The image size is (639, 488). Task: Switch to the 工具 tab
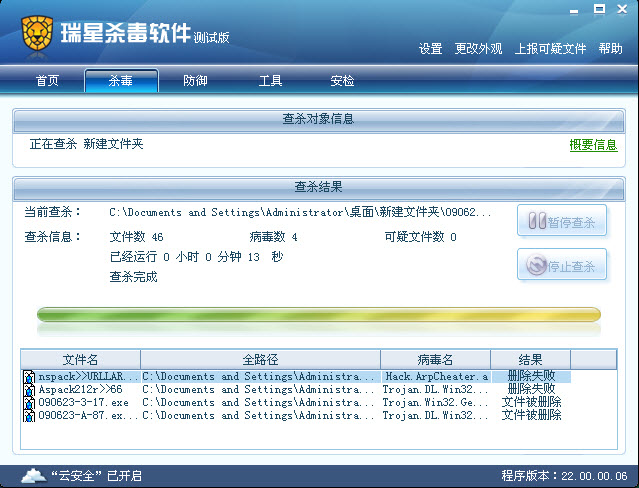[x=270, y=80]
